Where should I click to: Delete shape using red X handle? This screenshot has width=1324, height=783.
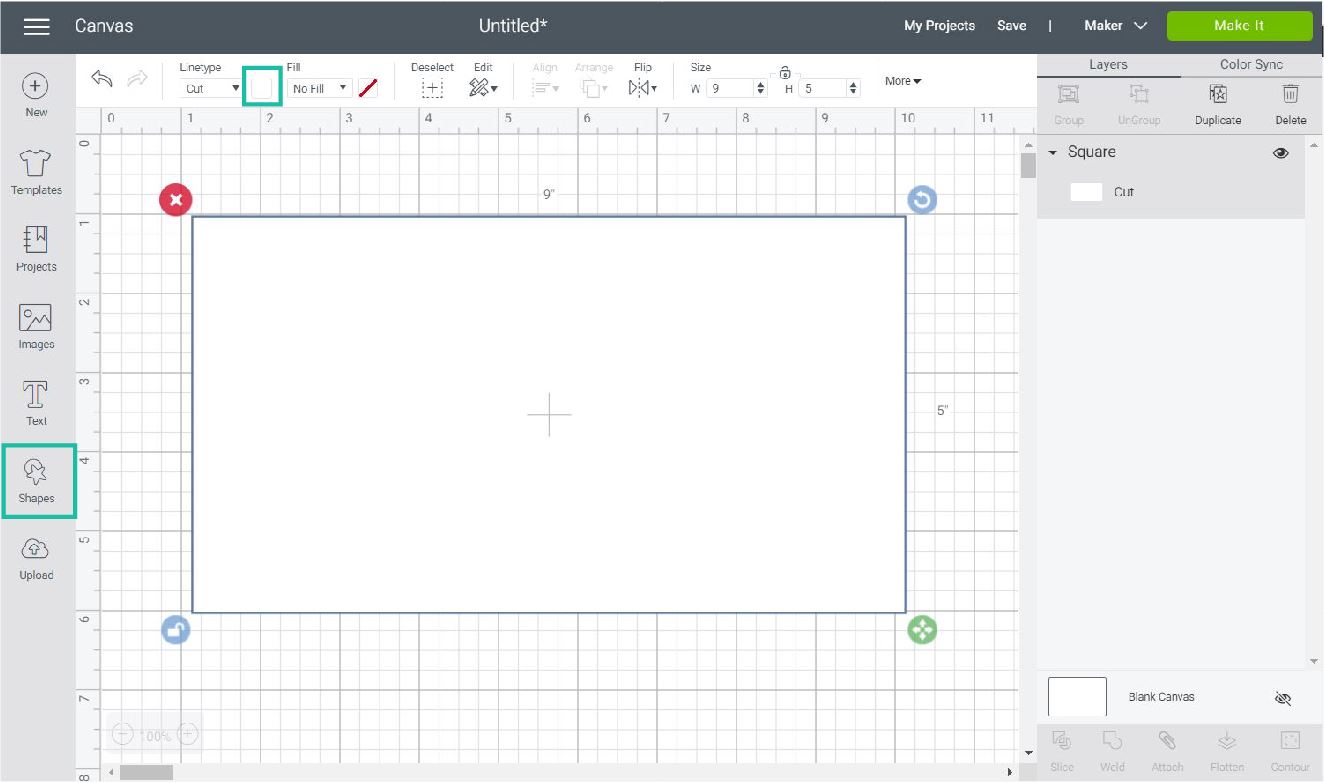pyautogui.click(x=176, y=200)
